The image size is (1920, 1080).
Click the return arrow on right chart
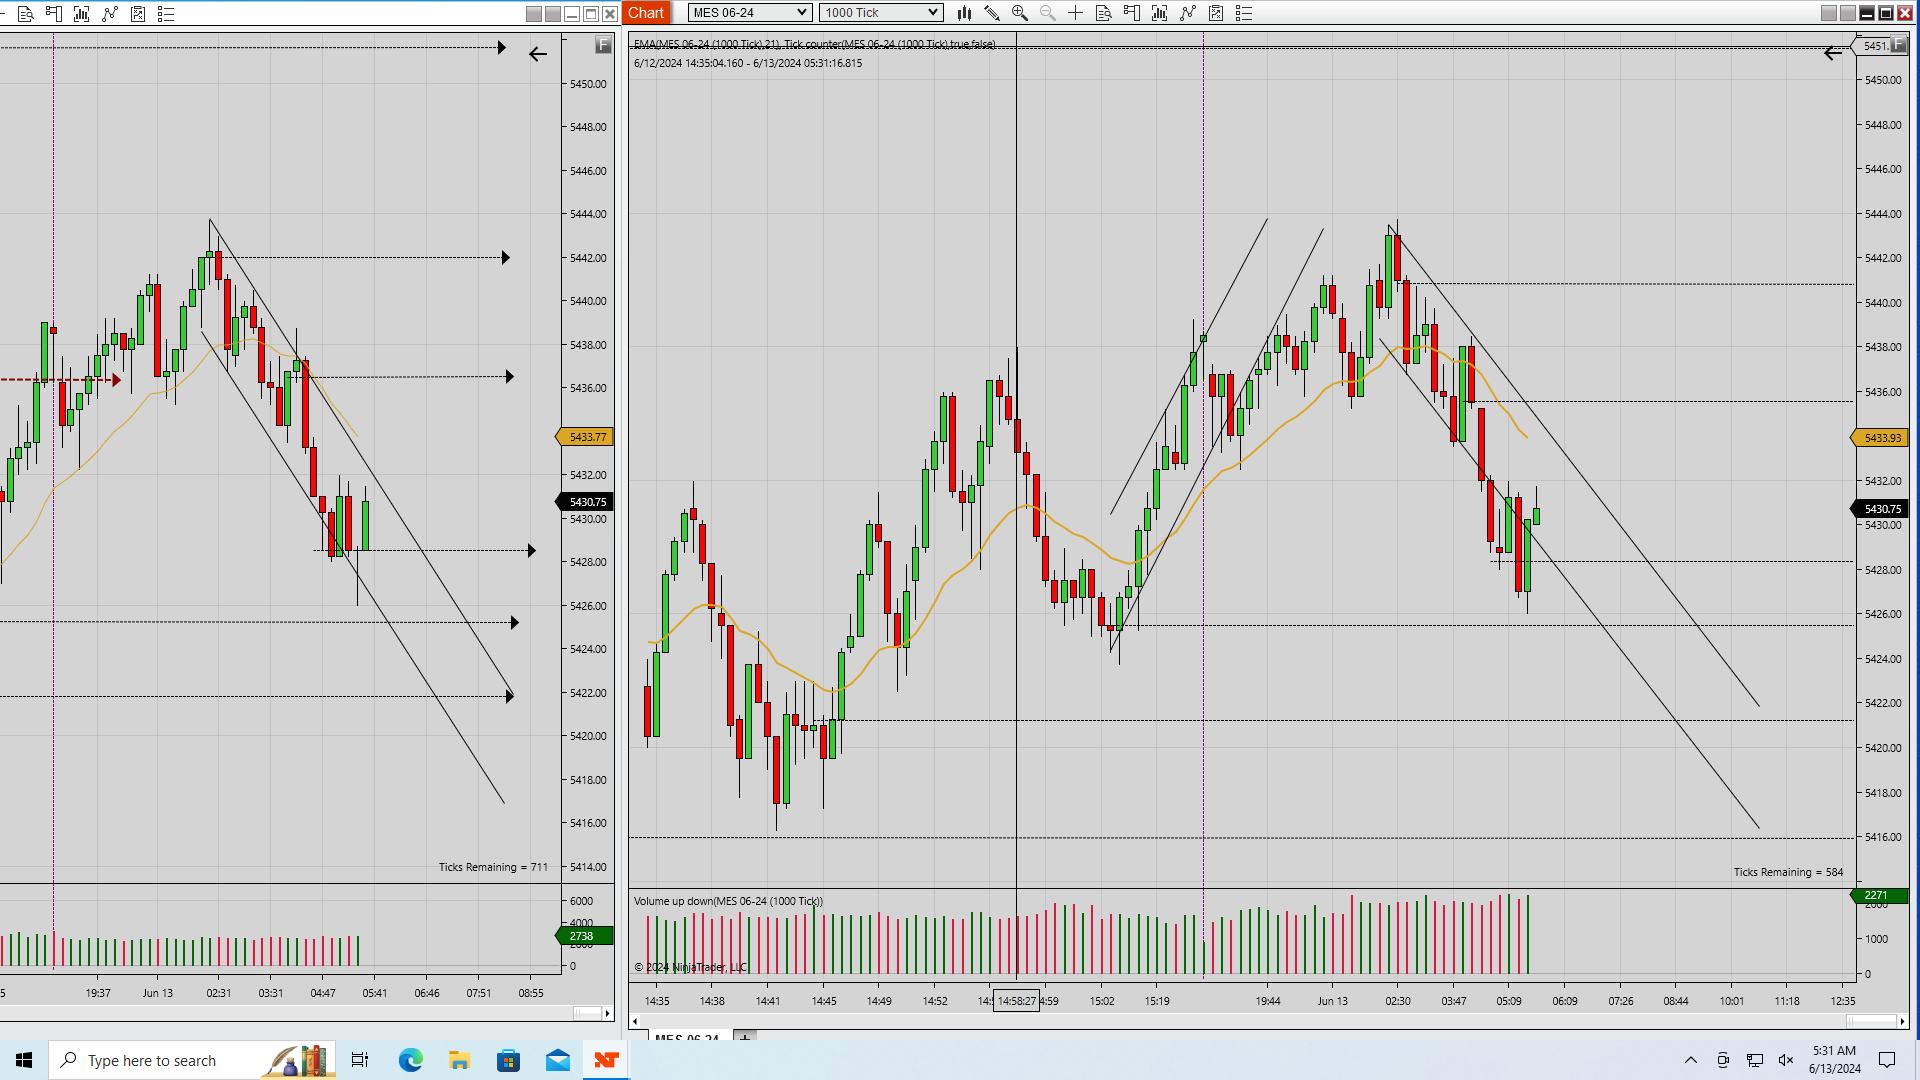[1832, 54]
